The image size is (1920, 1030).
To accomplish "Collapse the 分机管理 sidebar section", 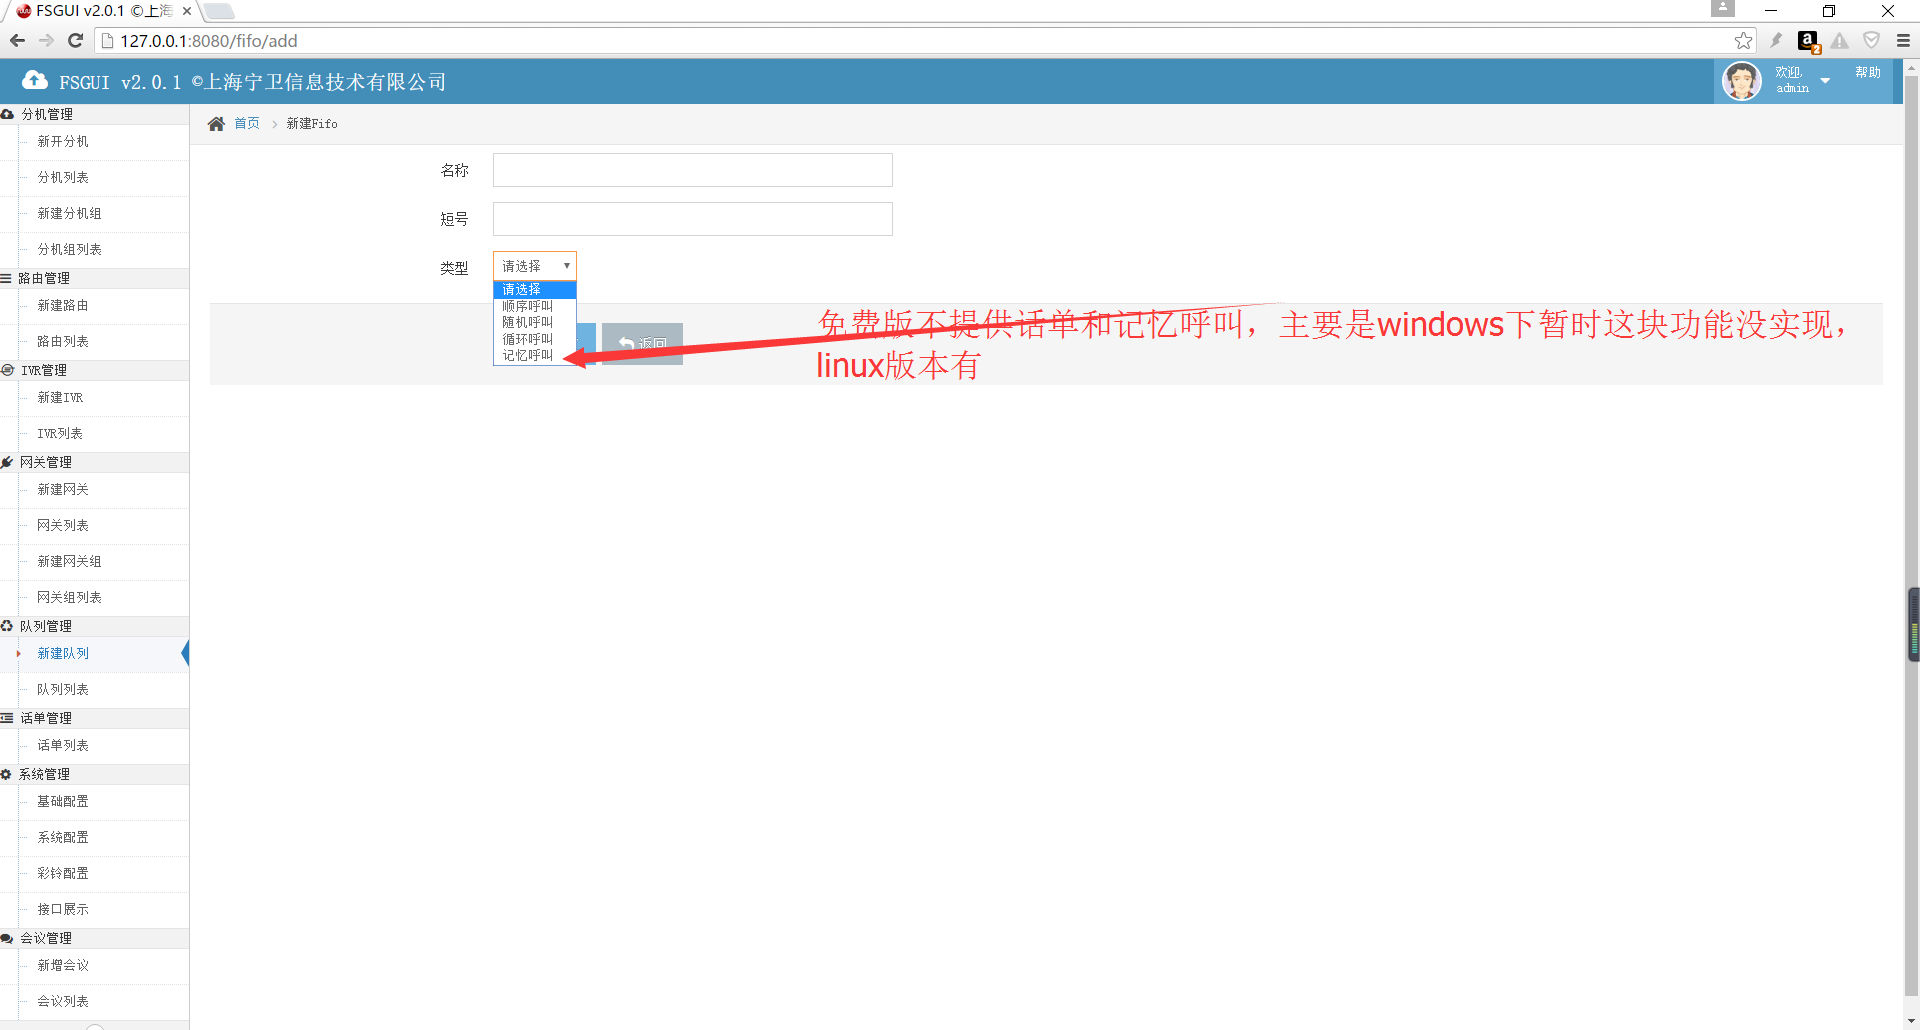I will pos(47,114).
